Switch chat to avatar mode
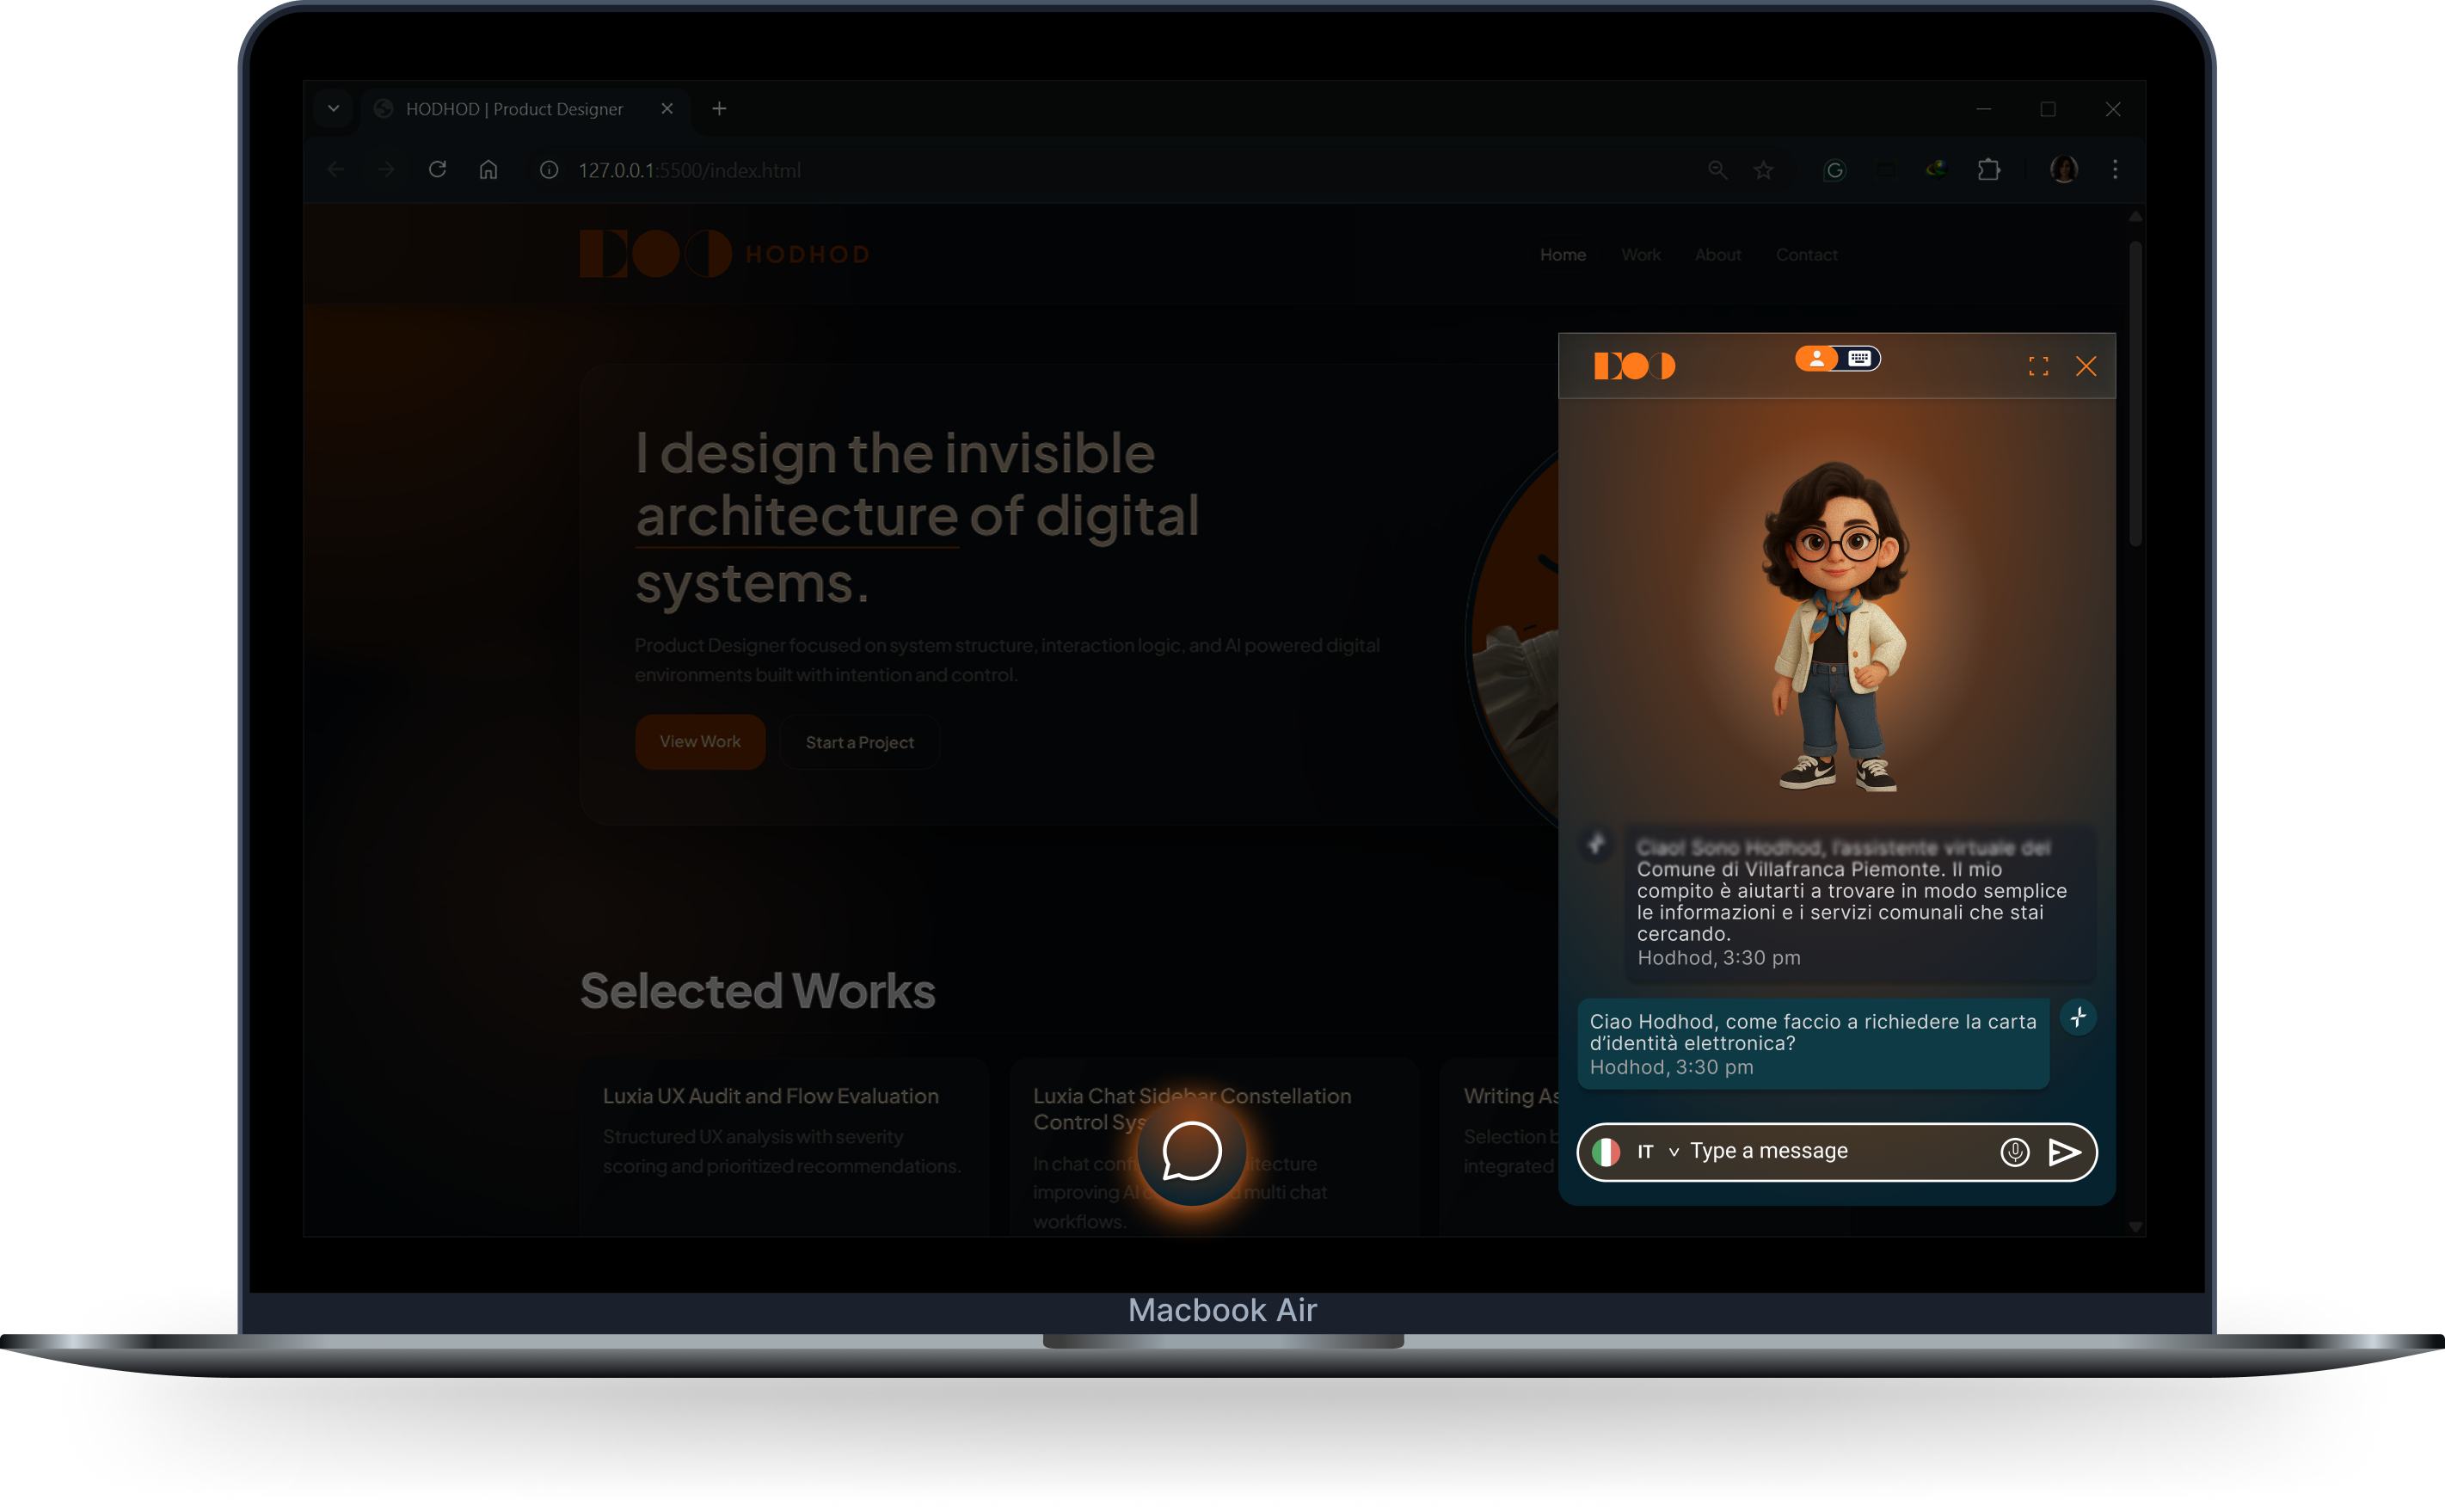Viewport: 2445px width, 1512px height. (1816, 359)
